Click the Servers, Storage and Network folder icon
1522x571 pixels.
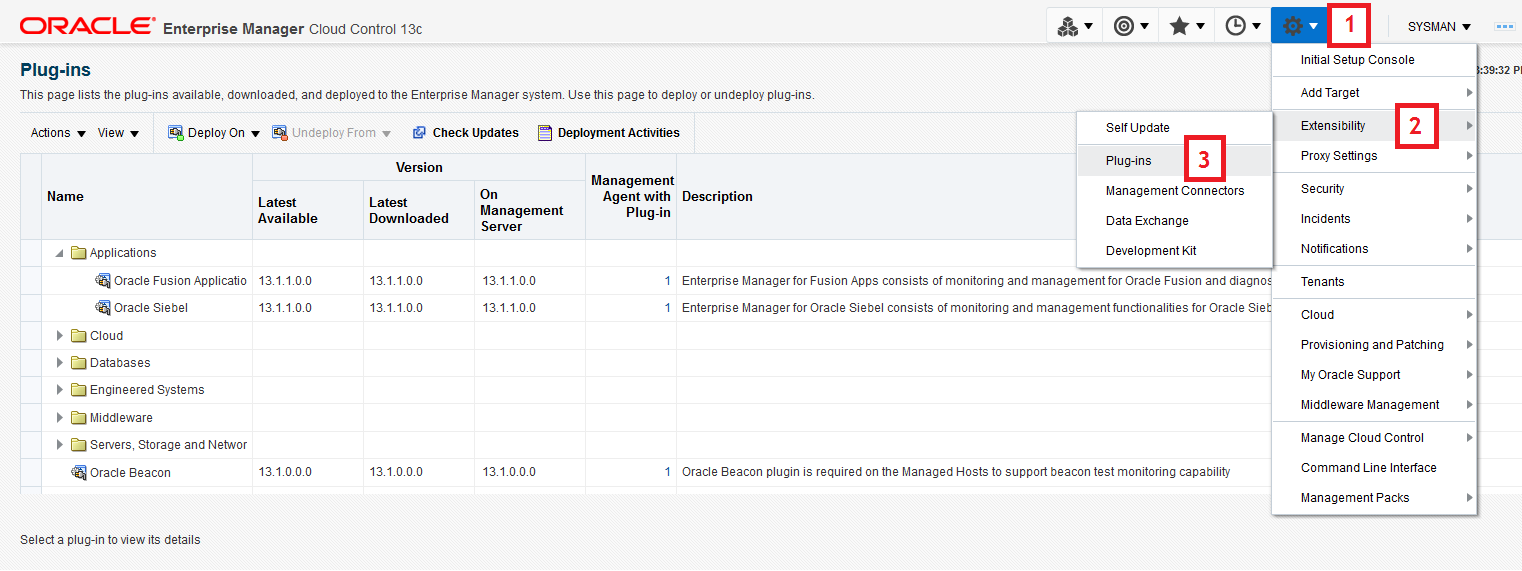(79, 445)
